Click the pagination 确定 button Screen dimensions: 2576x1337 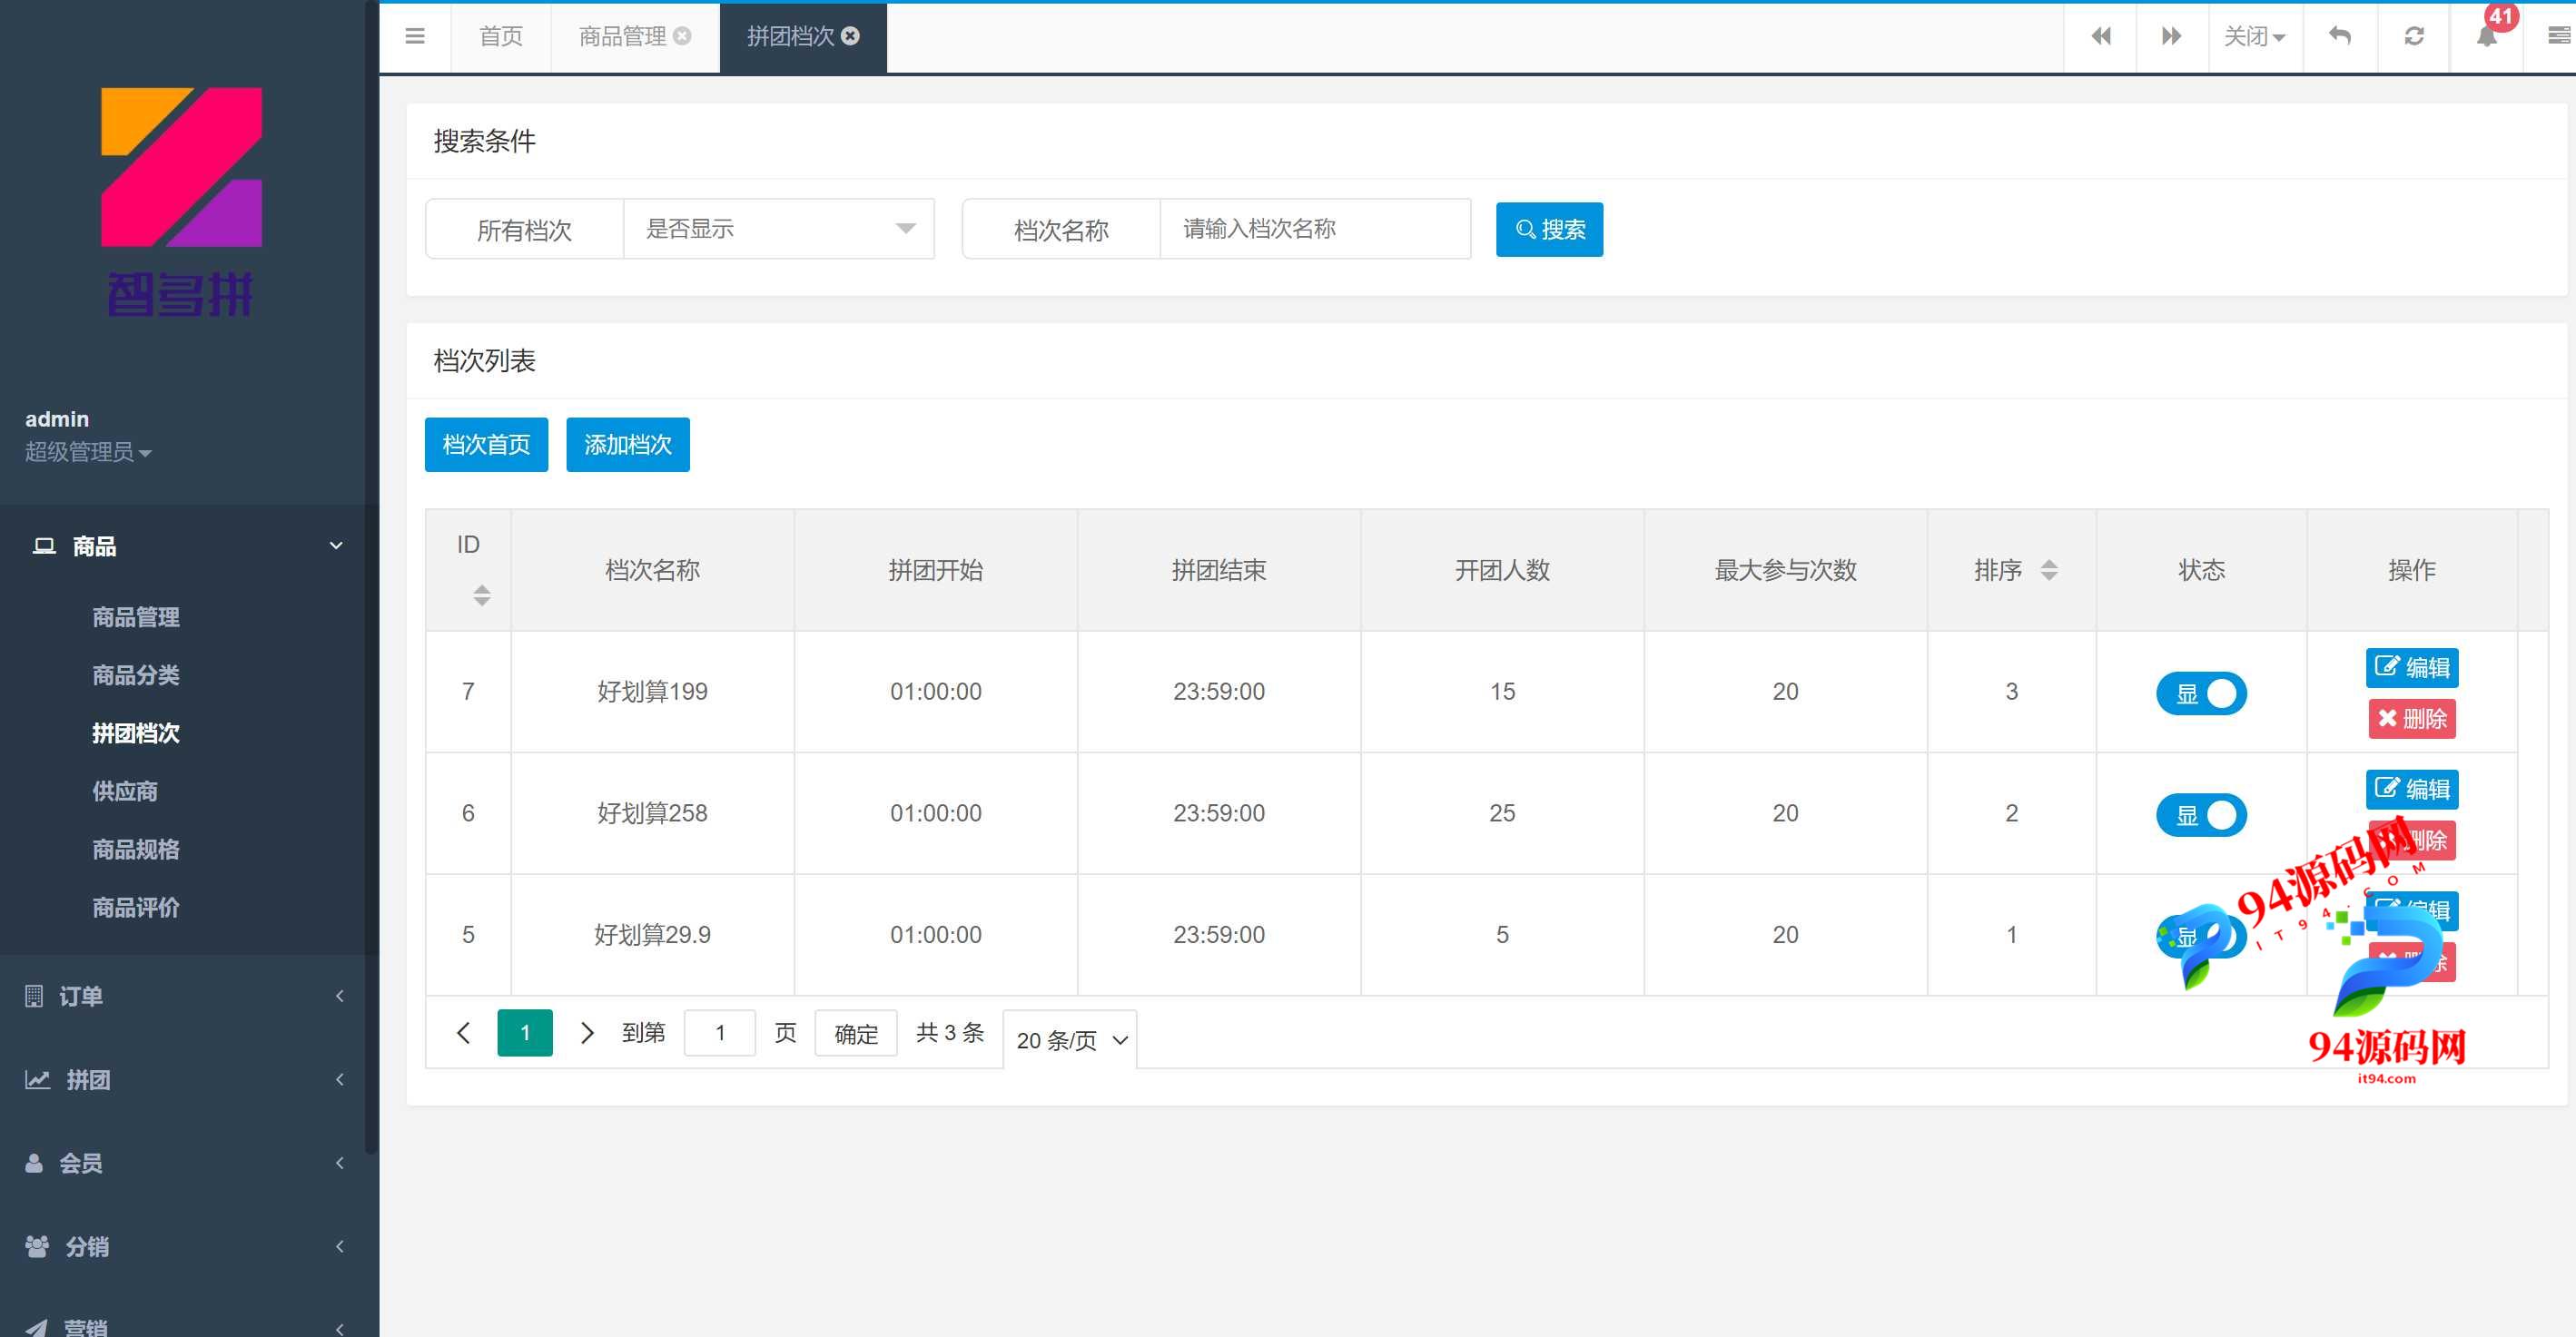(x=856, y=1033)
